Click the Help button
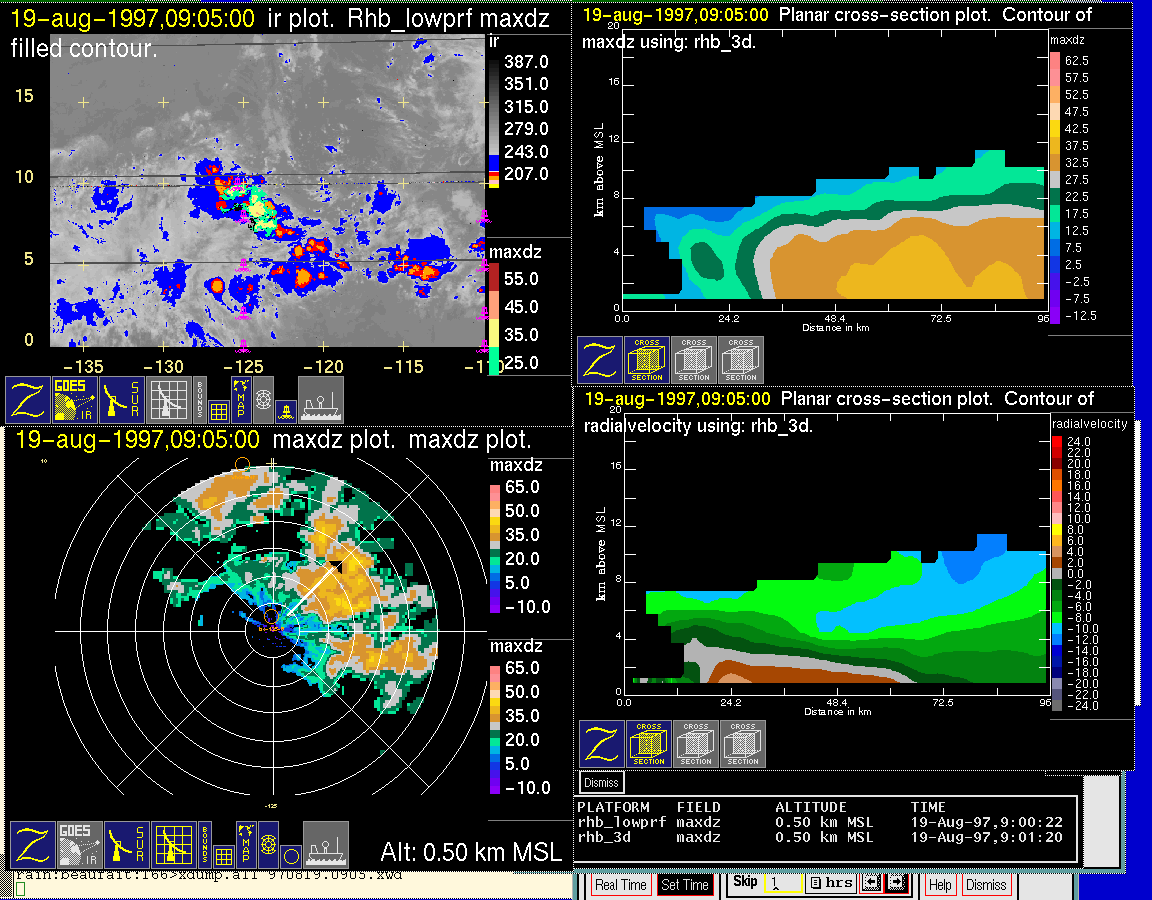The image size is (1152, 900). pos(940,885)
